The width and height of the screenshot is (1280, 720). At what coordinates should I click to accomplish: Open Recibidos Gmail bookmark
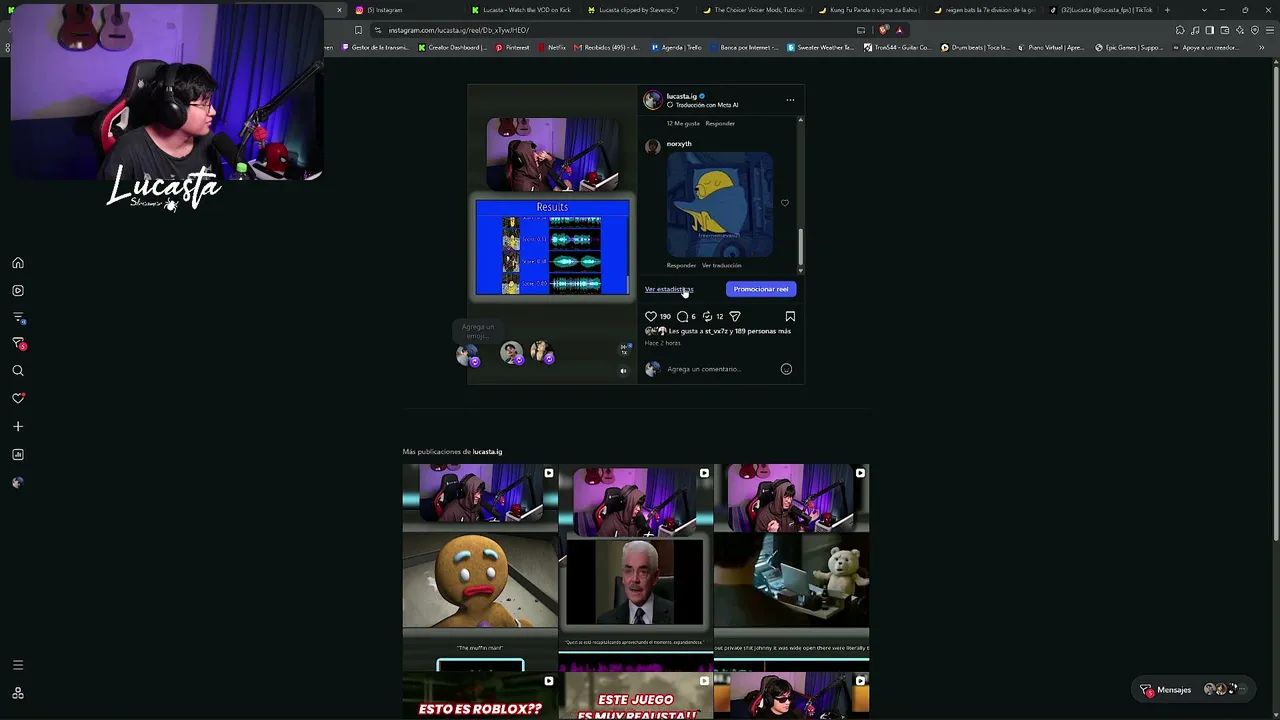point(606,47)
